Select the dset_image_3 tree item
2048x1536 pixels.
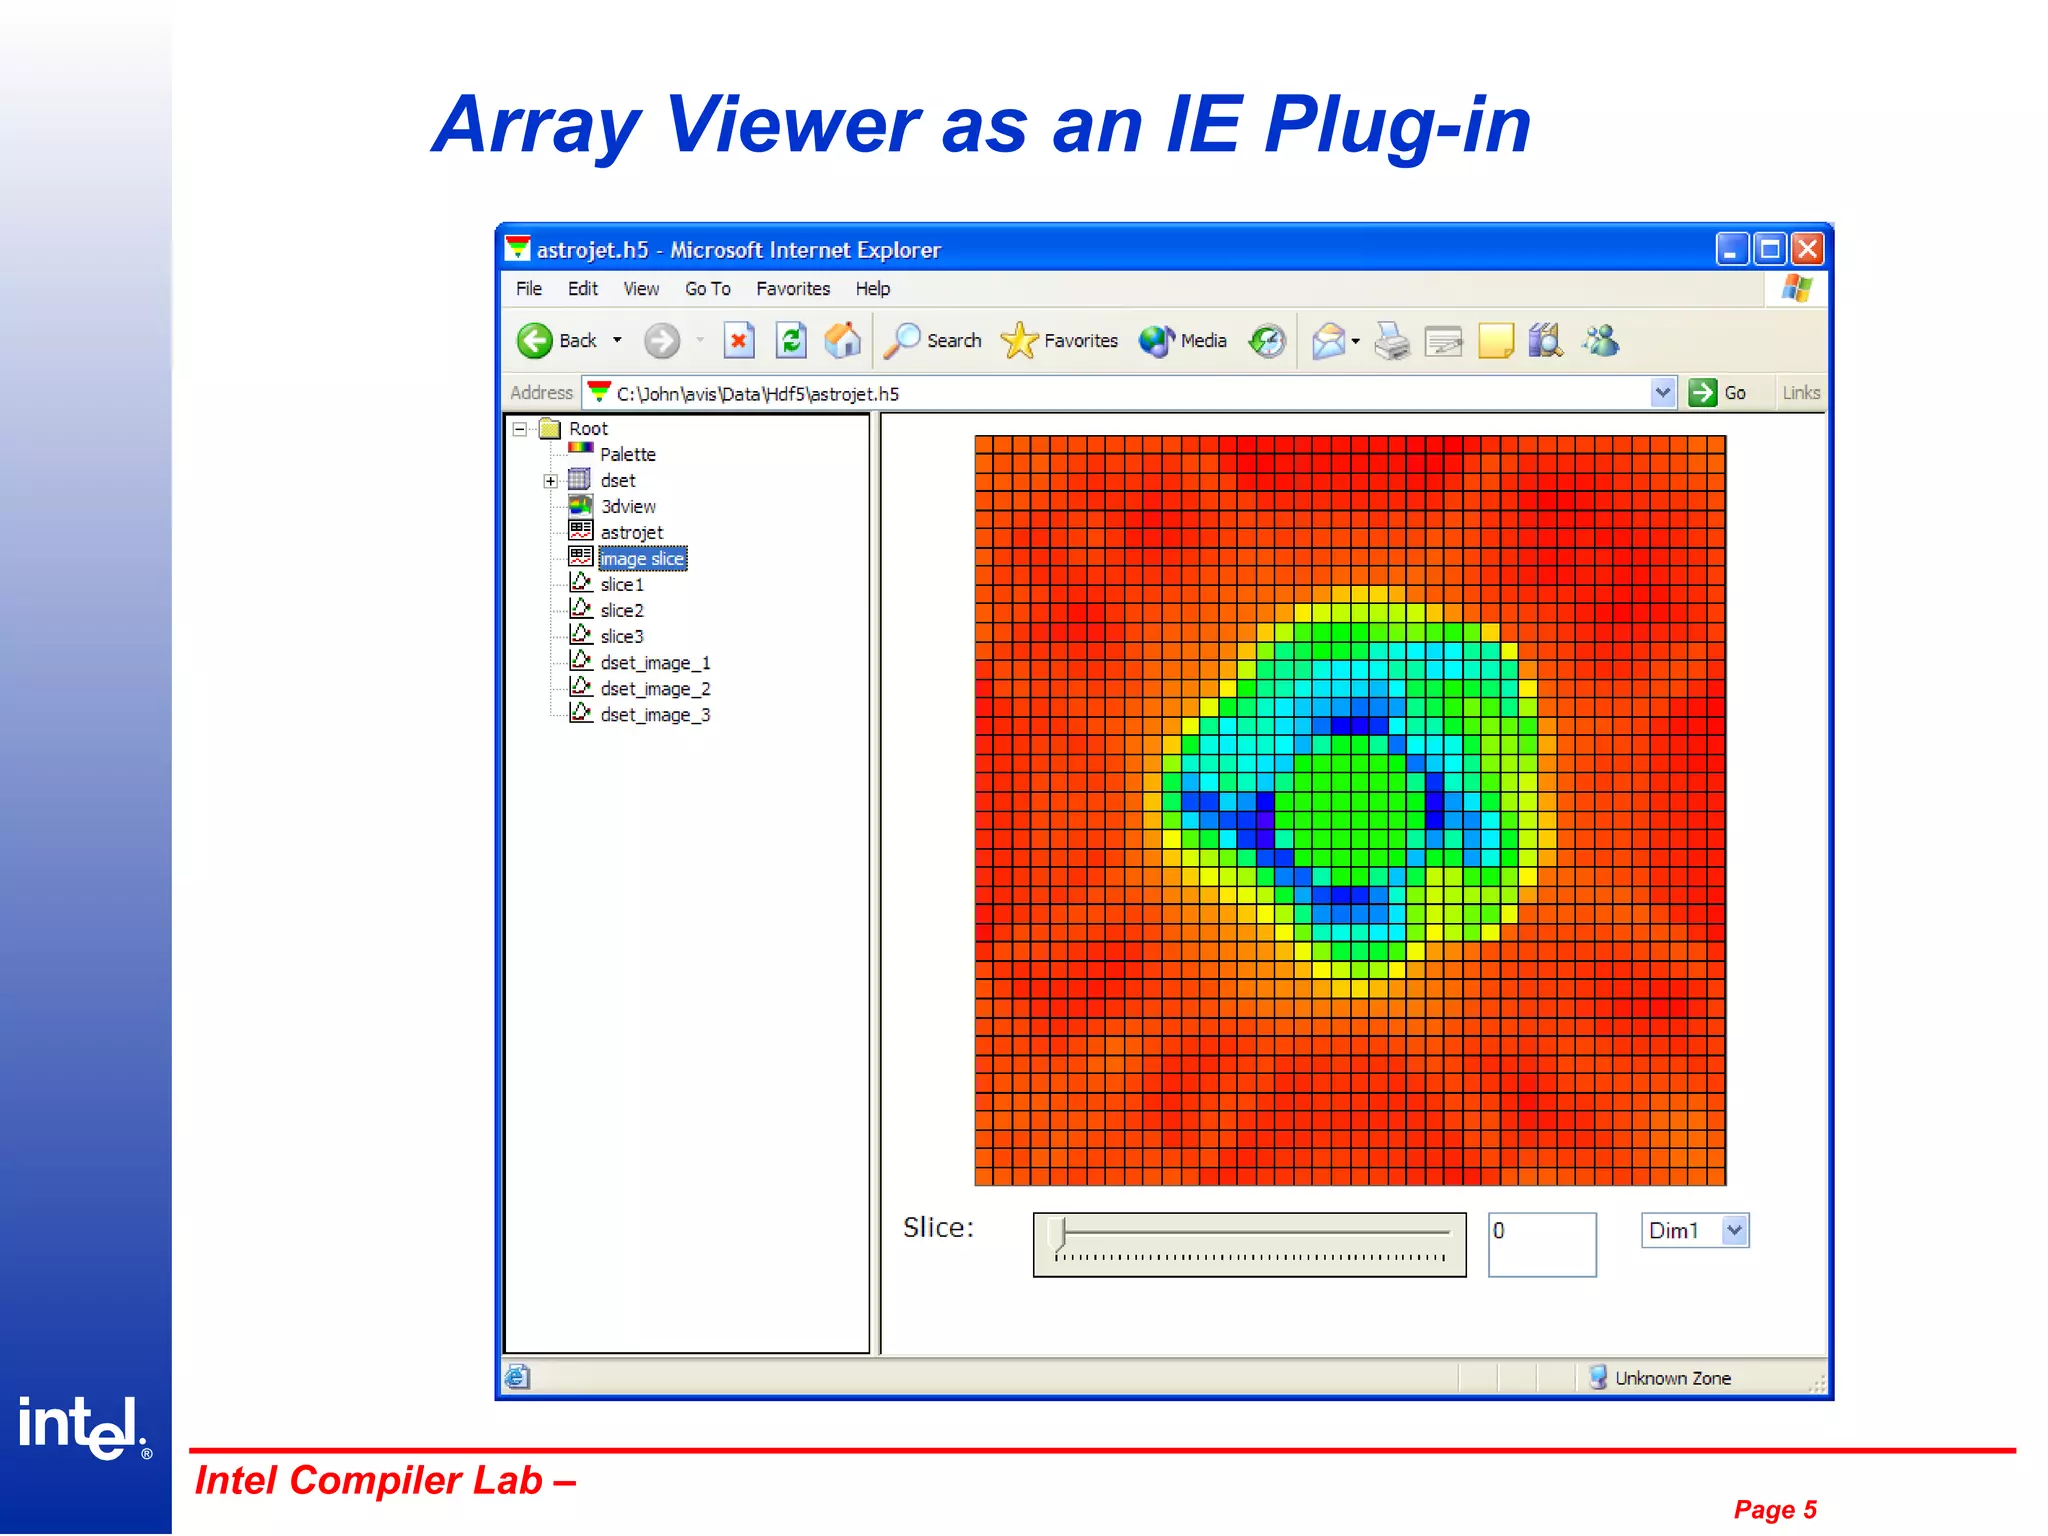(x=656, y=715)
